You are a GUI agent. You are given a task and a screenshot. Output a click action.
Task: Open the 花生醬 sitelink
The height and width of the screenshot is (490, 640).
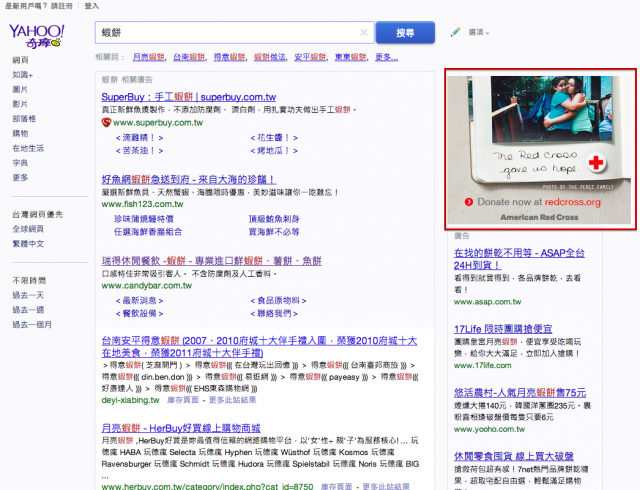274,138
